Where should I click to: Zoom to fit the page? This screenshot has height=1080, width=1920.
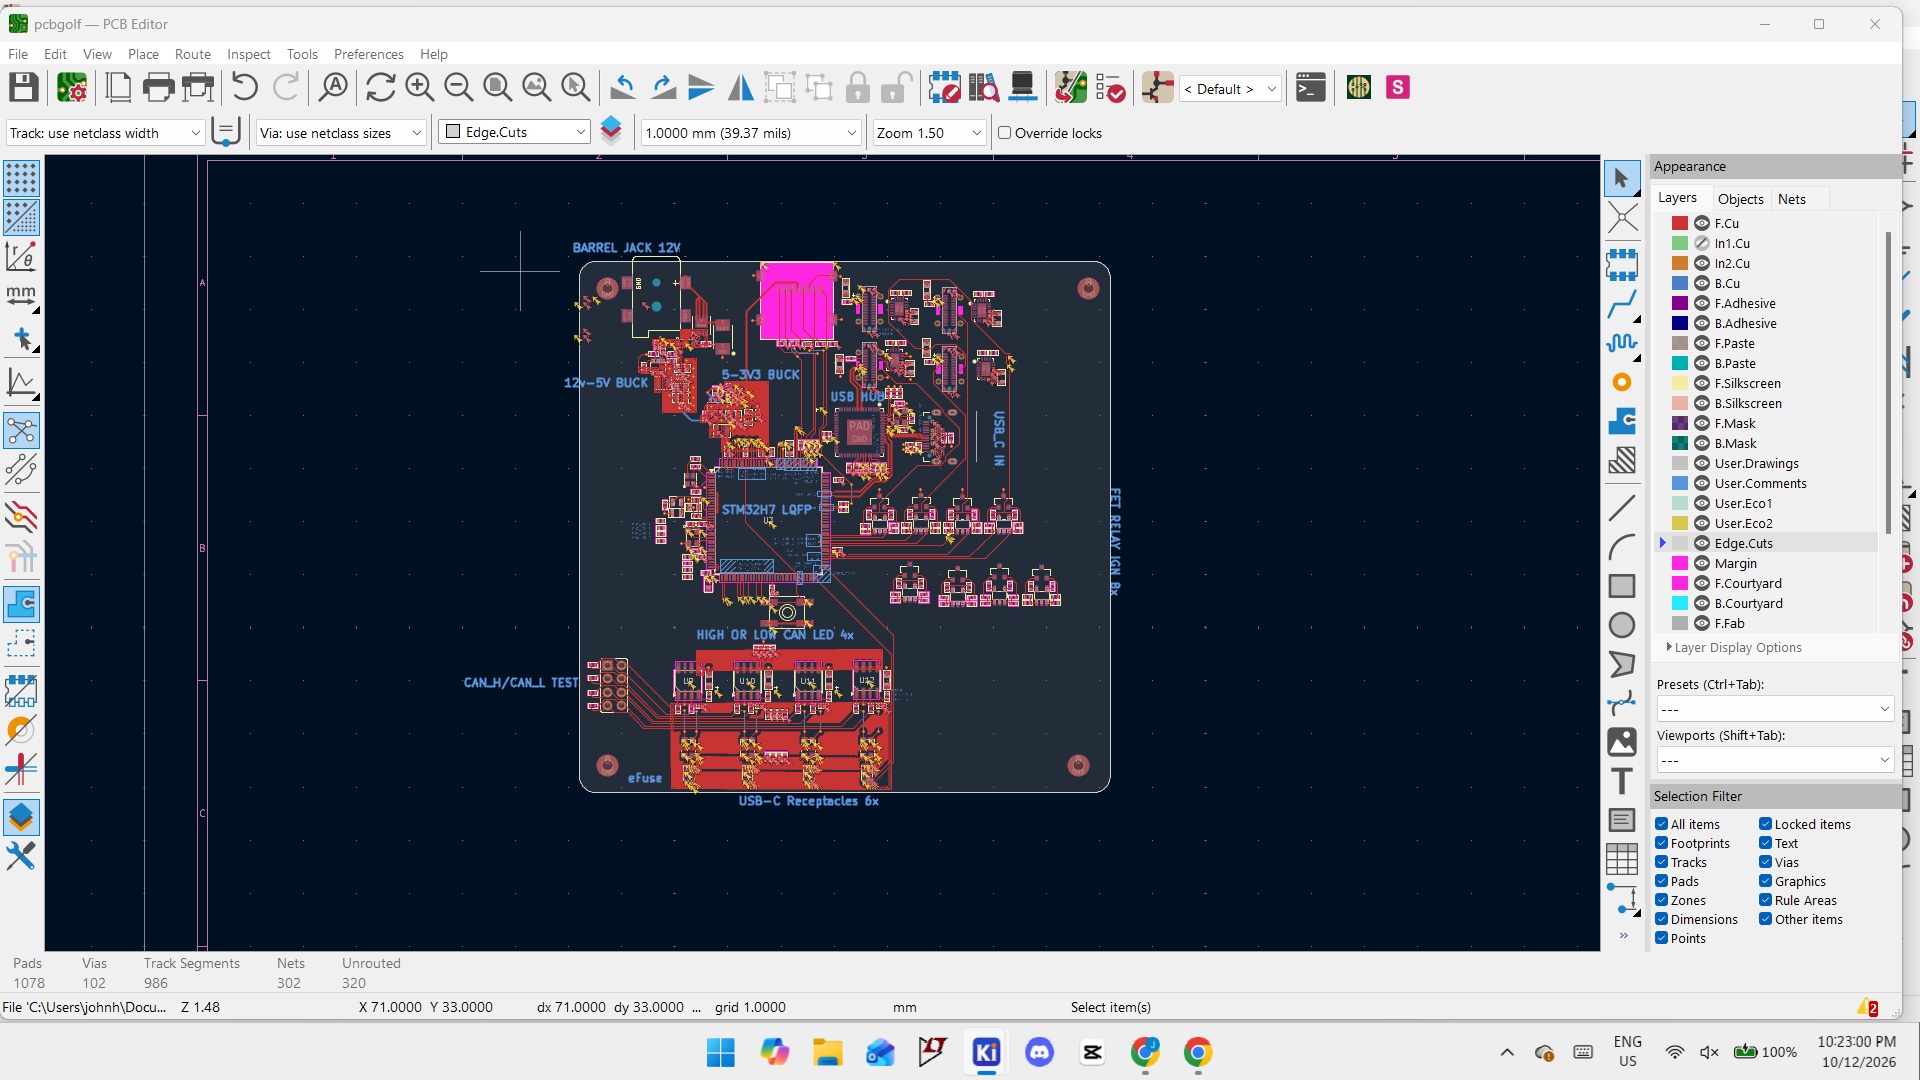point(497,88)
